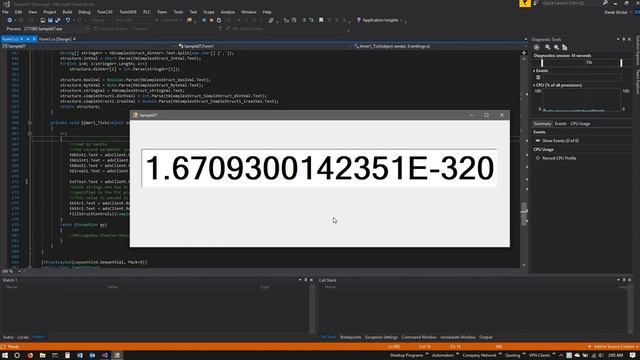
Task: Click the diagnostics timeline left handle
Action: pos(542,63)
